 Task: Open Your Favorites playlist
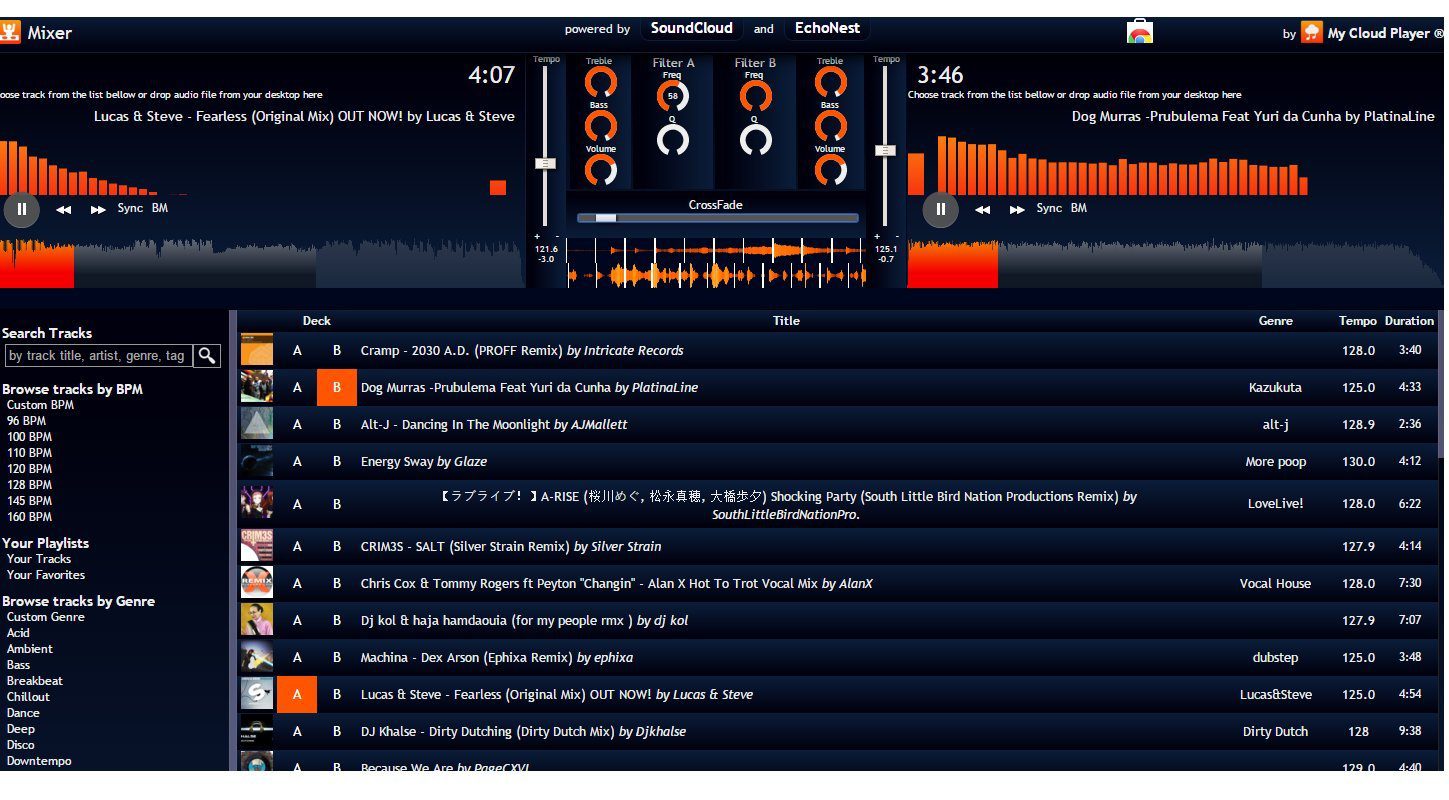46,575
